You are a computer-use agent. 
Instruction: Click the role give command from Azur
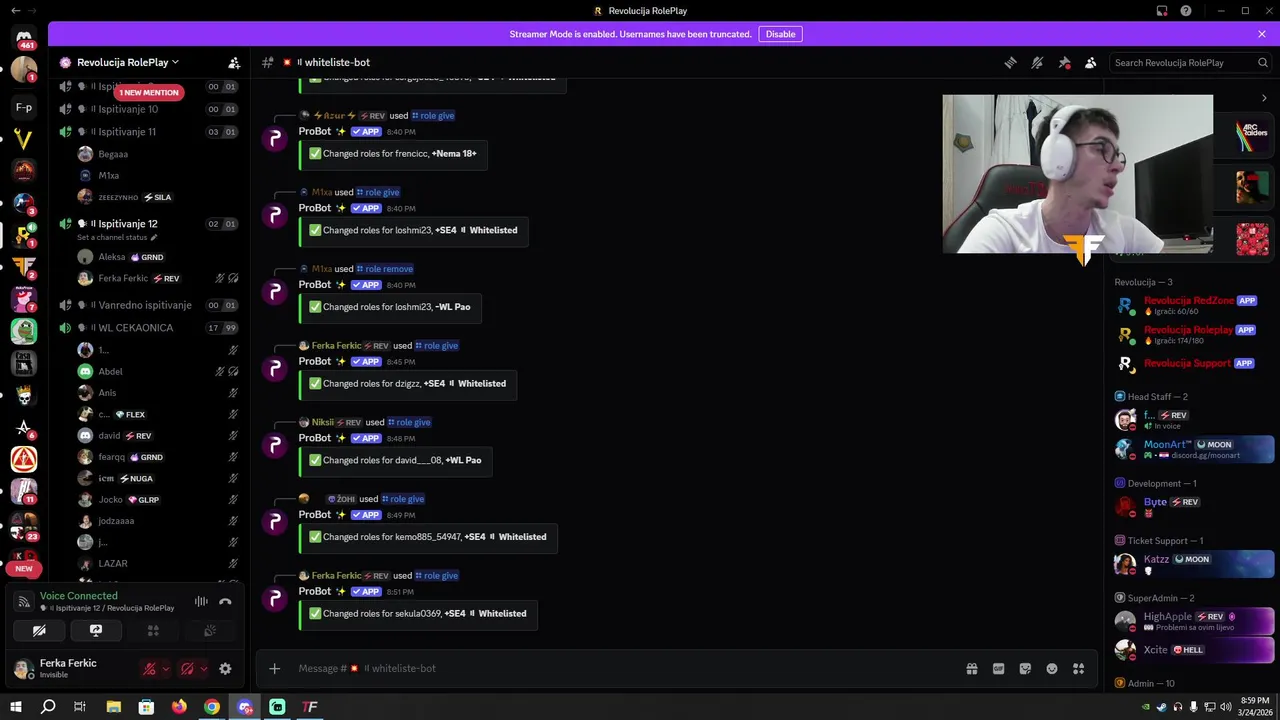click(433, 116)
